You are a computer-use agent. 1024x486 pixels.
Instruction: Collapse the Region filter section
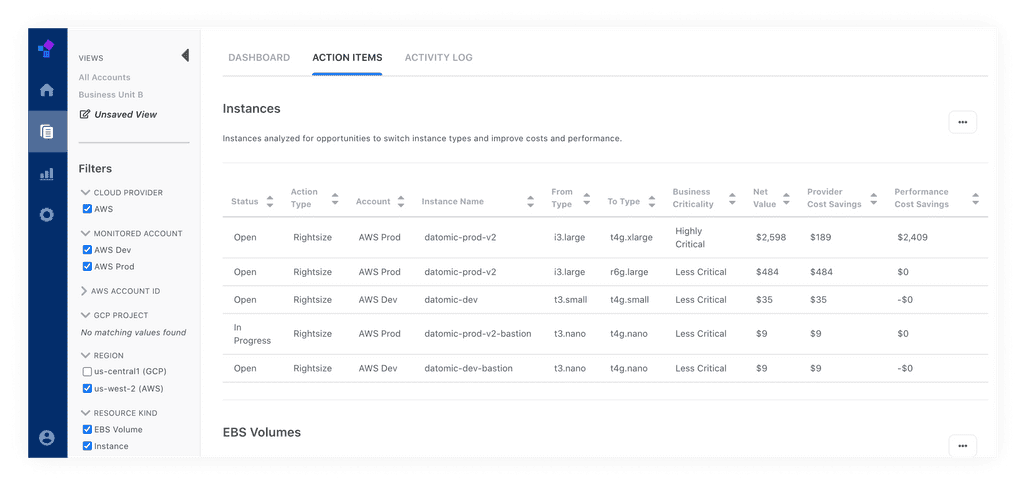click(83, 355)
